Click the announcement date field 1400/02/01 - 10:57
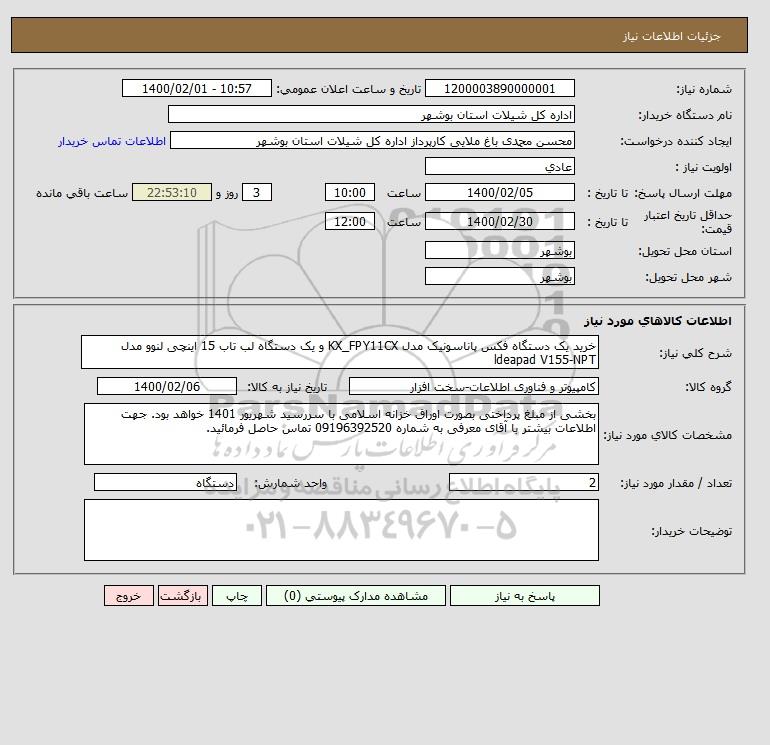This screenshot has height=745, width=770. click(x=196, y=88)
